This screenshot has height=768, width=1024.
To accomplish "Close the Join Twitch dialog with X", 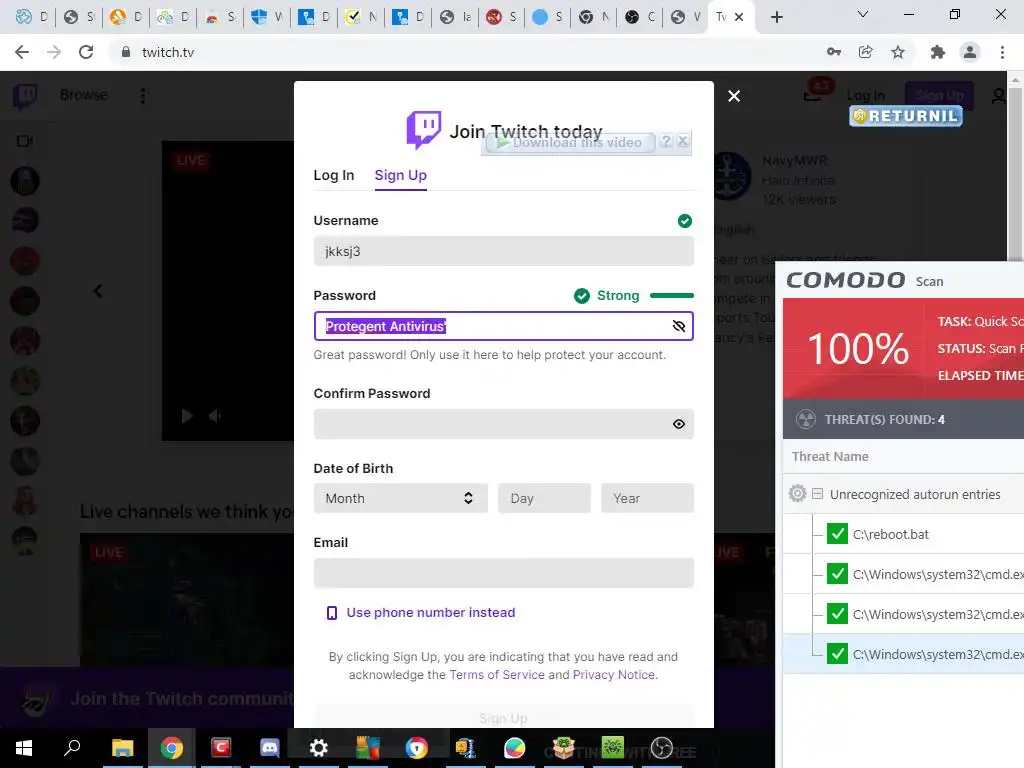I will pos(734,96).
